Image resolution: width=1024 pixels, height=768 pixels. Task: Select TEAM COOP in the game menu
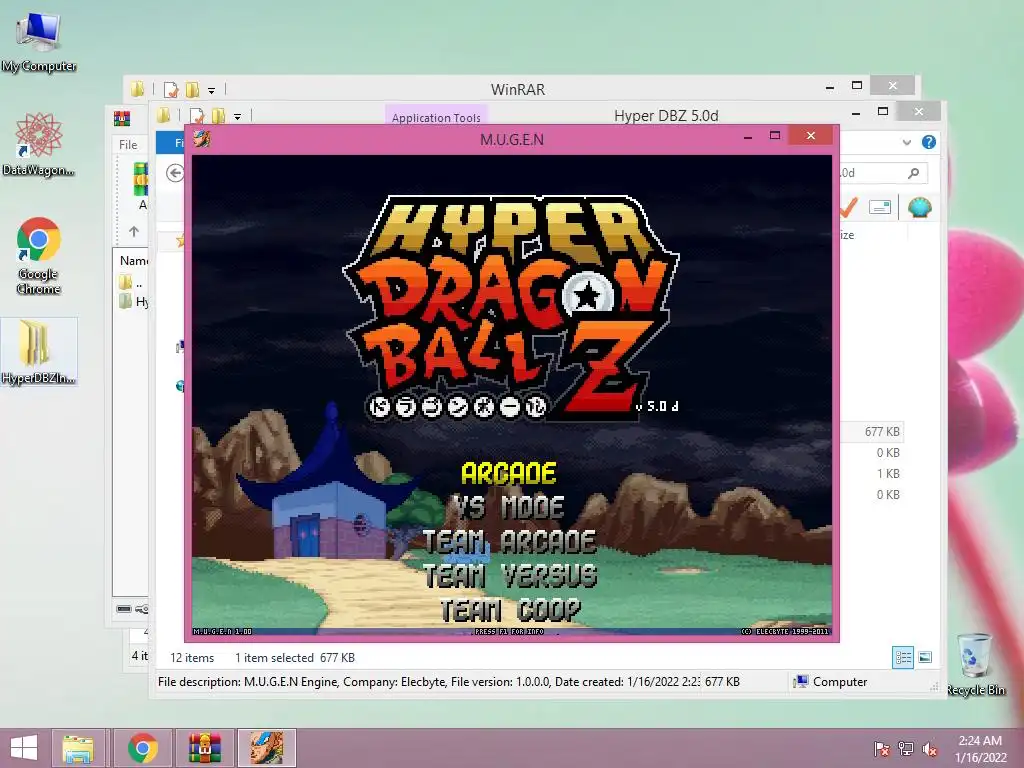click(x=510, y=610)
